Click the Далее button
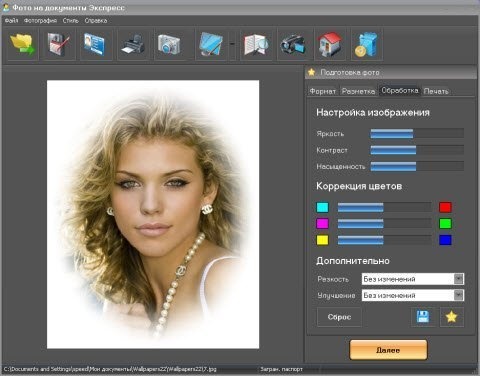The image size is (480, 376). 388,350
